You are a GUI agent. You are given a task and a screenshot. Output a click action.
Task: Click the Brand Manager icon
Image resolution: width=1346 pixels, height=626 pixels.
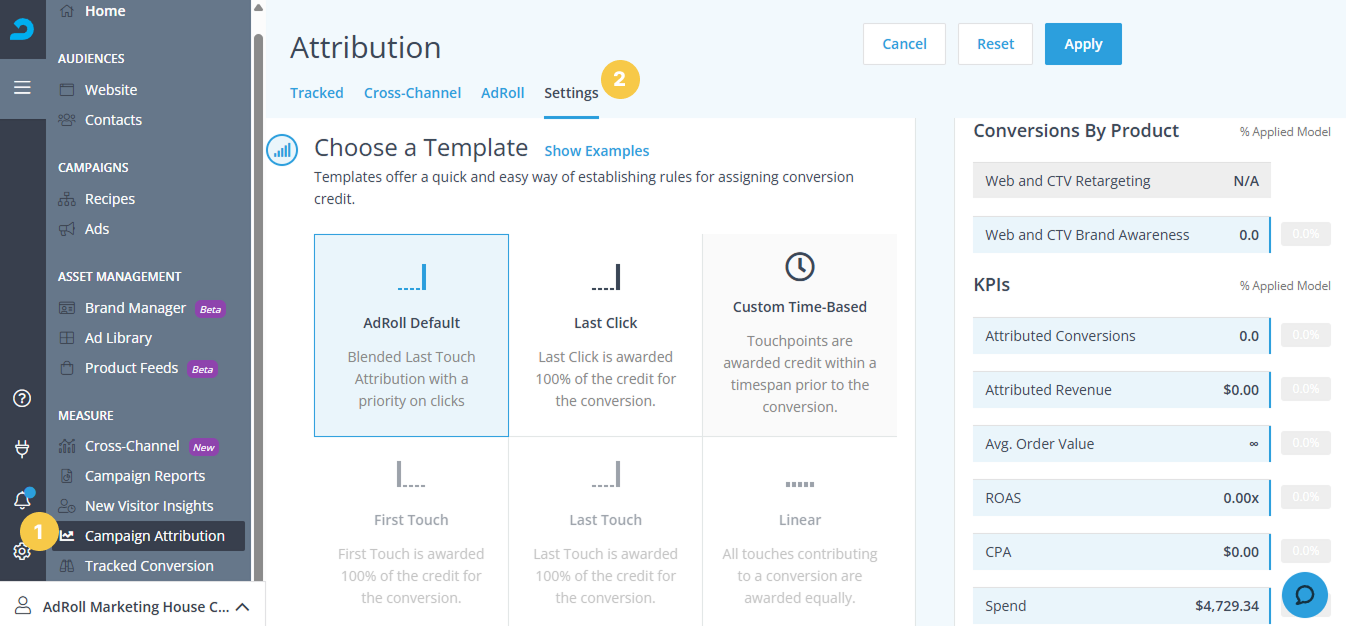(x=67, y=308)
